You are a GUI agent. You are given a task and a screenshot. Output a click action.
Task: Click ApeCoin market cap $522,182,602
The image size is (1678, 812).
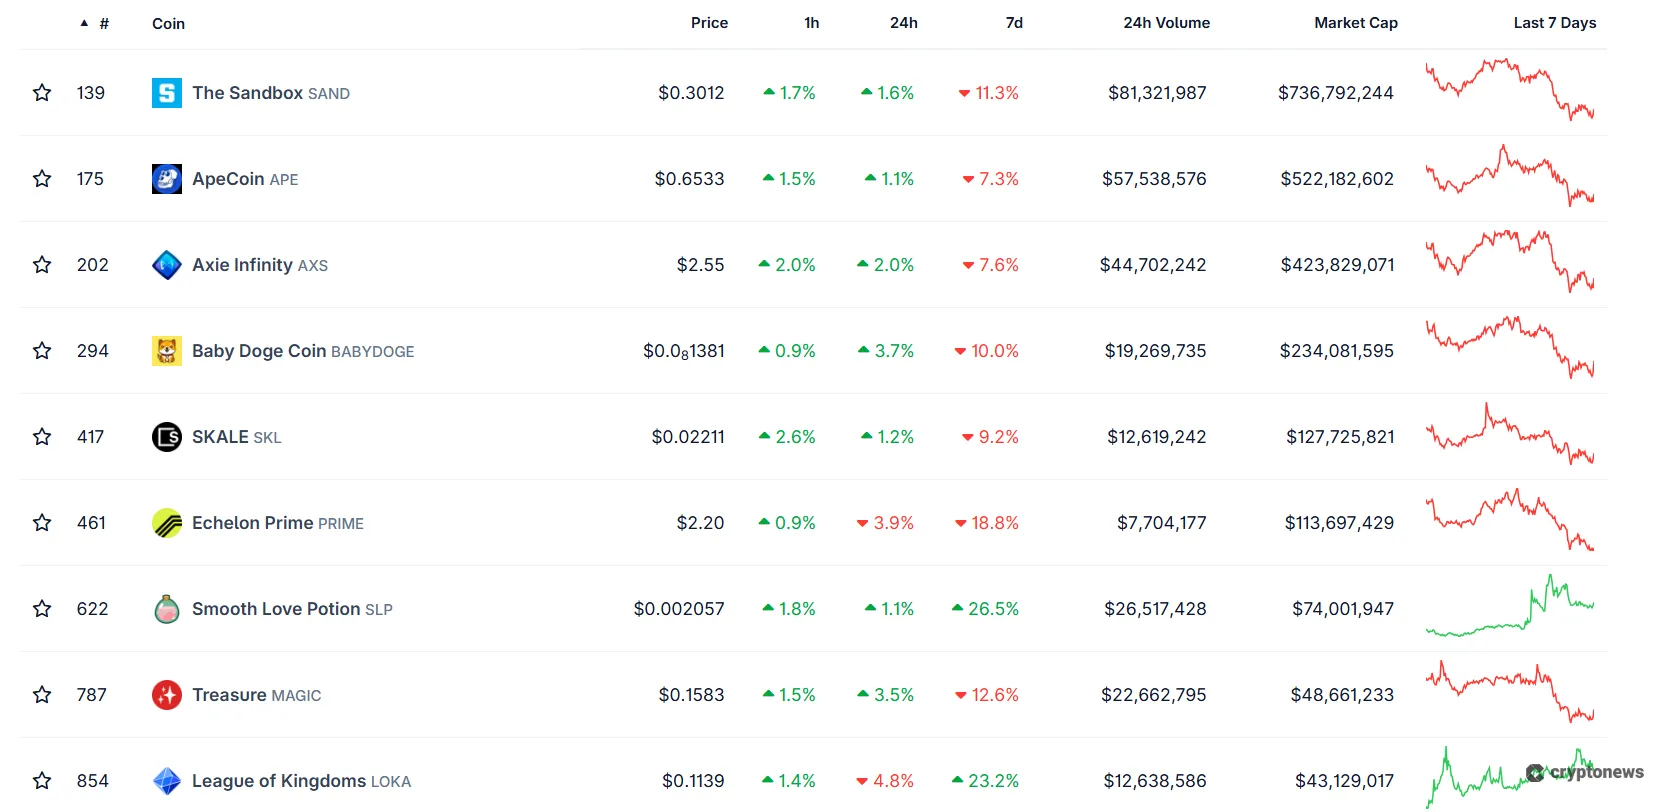1337,179
